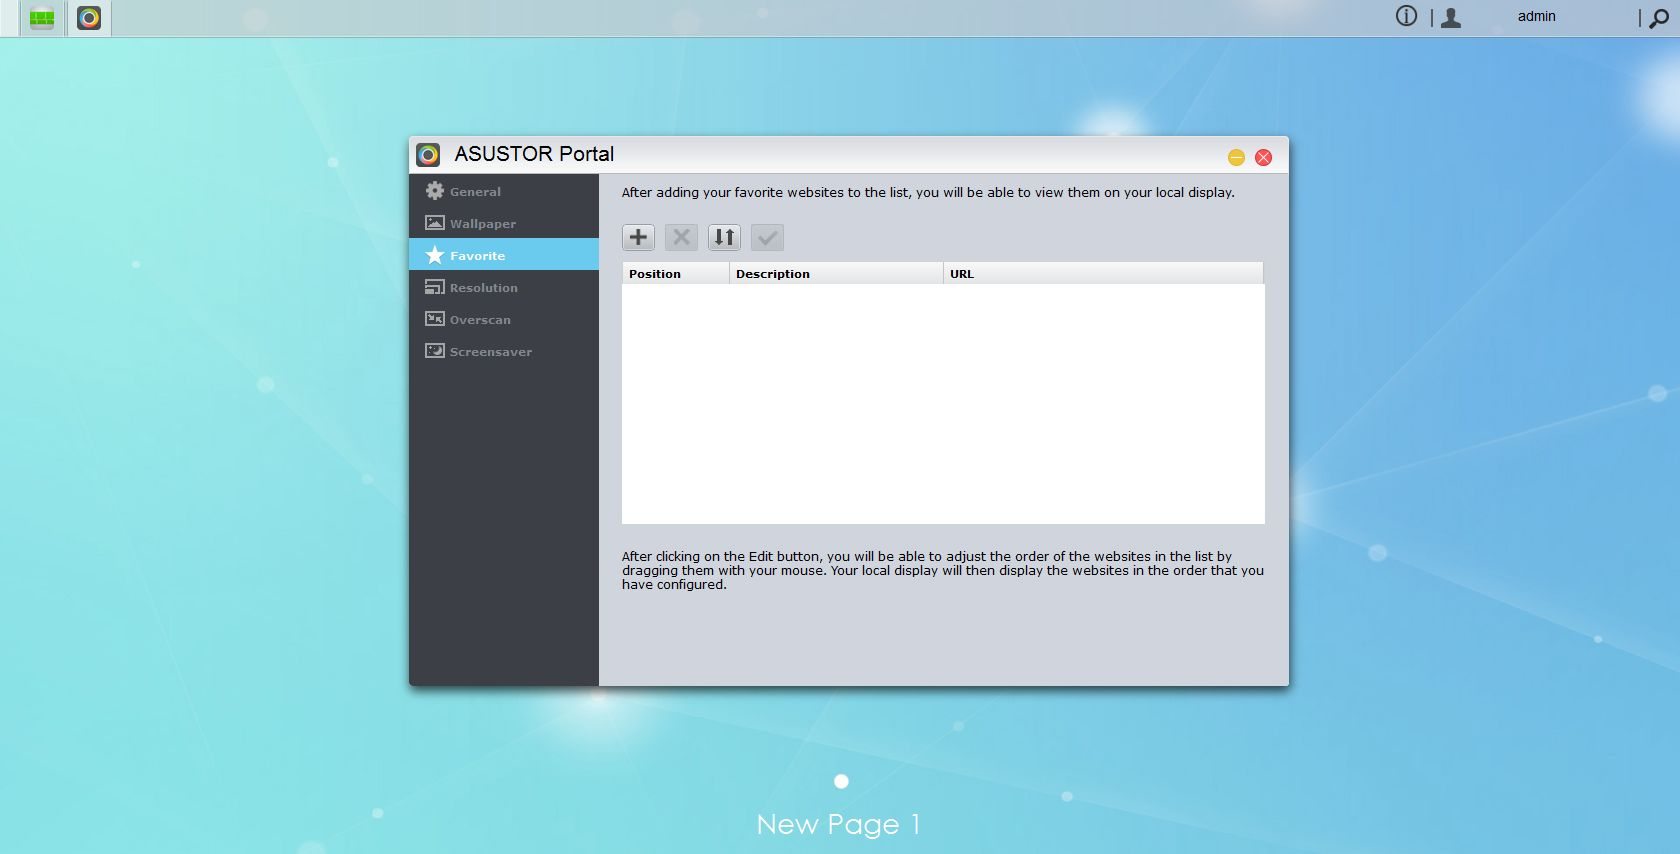Open the green desktop icon in taskbar
This screenshot has height=854, width=1680.
pyautogui.click(x=42, y=18)
